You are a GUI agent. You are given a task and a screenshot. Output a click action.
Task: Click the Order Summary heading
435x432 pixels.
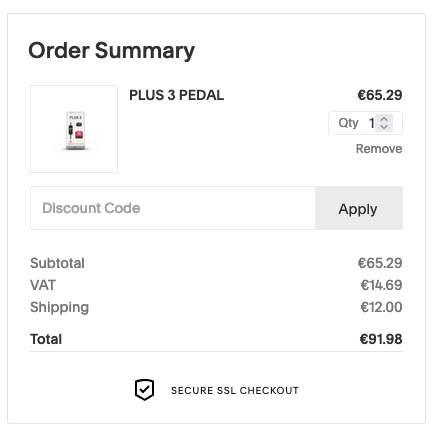coord(112,51)
